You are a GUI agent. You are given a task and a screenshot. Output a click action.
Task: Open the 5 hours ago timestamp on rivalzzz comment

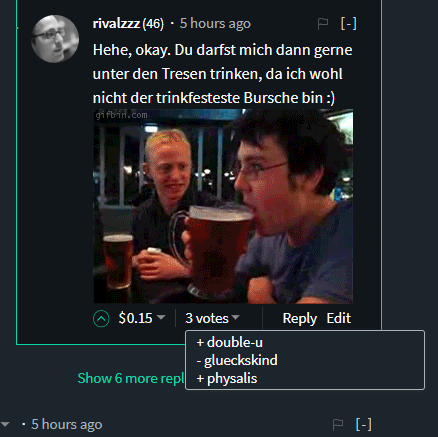[x=215, y=24]
